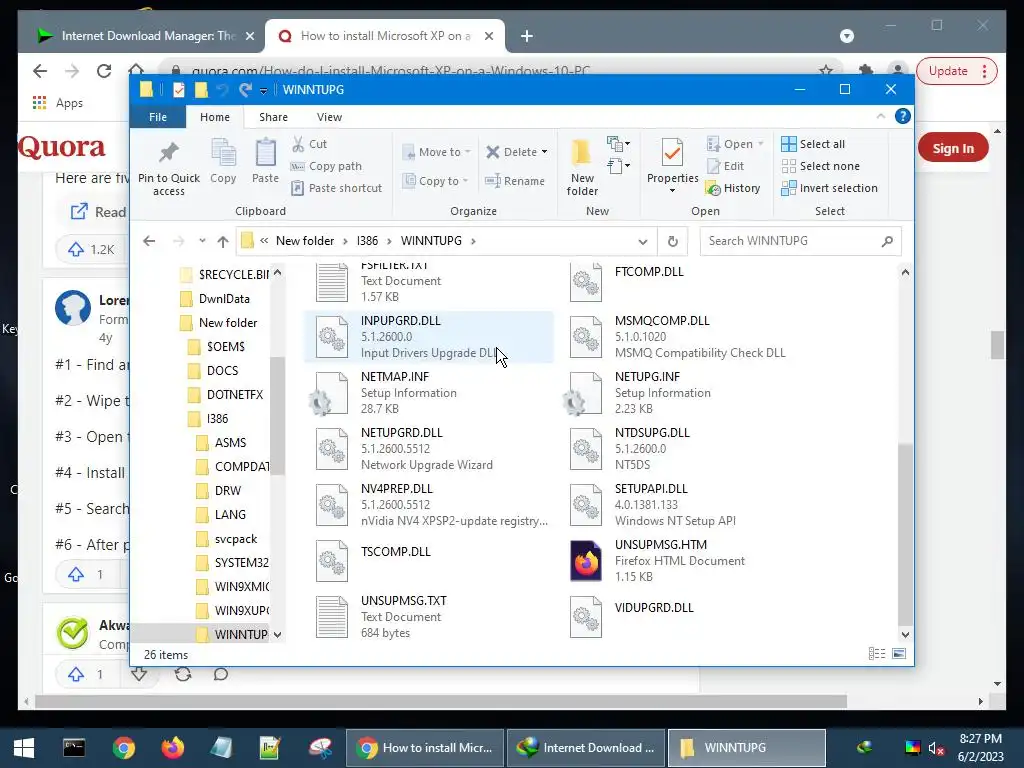Open the File ribbon tab
1024x768 pixels.
157,117
